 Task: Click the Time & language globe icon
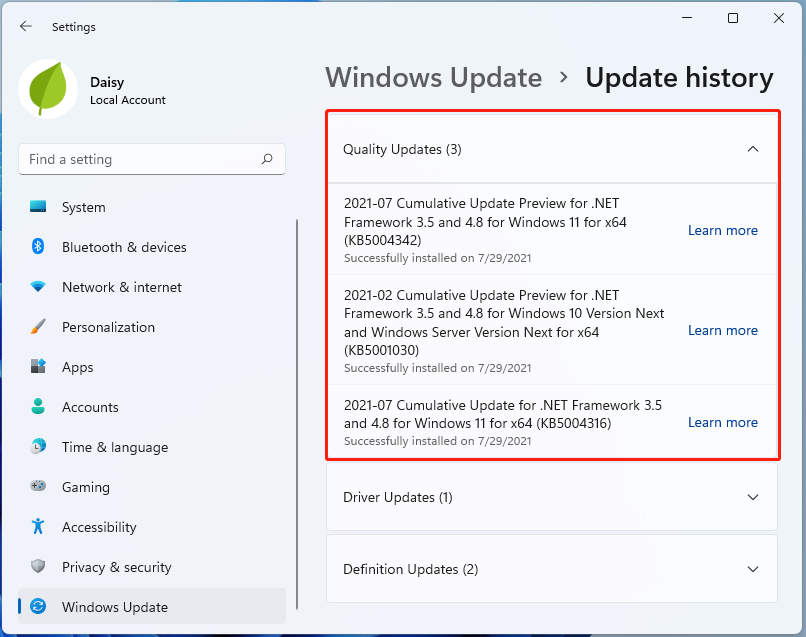(x=38, y=446)
